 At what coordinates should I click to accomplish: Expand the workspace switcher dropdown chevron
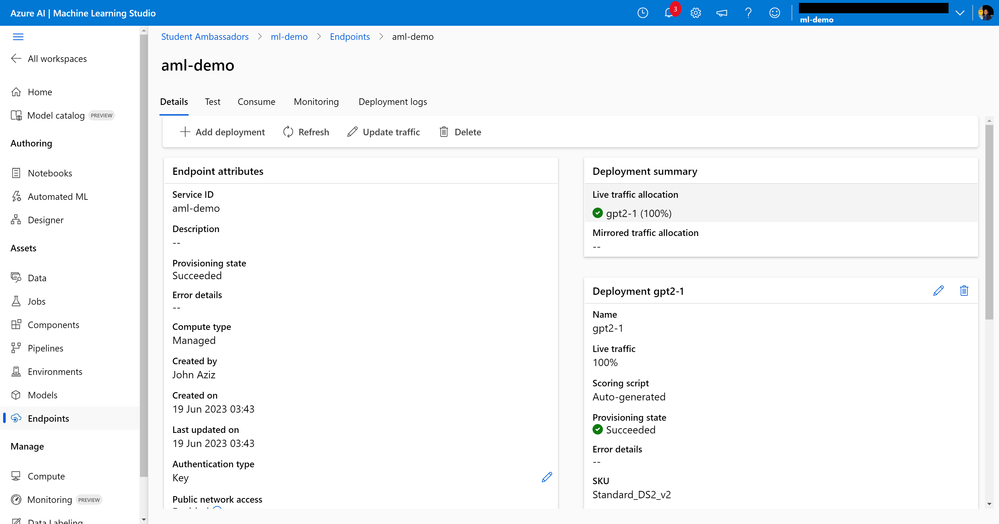click(x=959, y=13)
